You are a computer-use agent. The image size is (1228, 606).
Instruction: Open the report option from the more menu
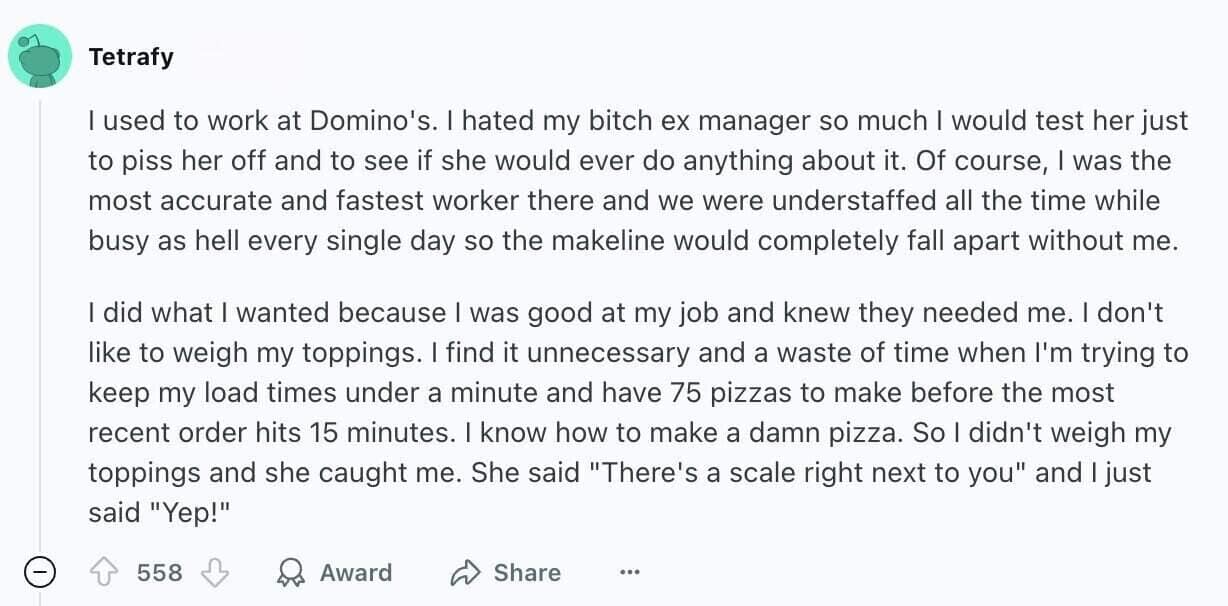click(x=630, y=572)
